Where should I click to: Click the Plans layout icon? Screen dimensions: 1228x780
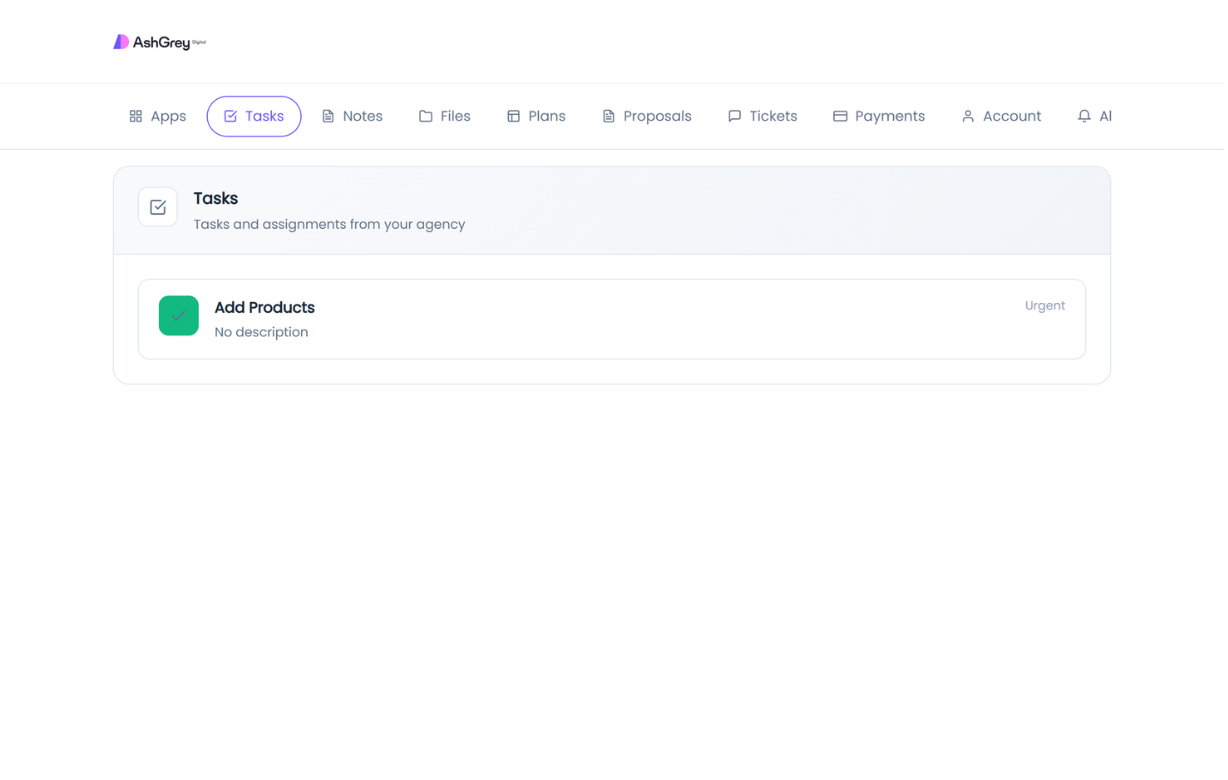pyautogui.click(x=513, y=116)
